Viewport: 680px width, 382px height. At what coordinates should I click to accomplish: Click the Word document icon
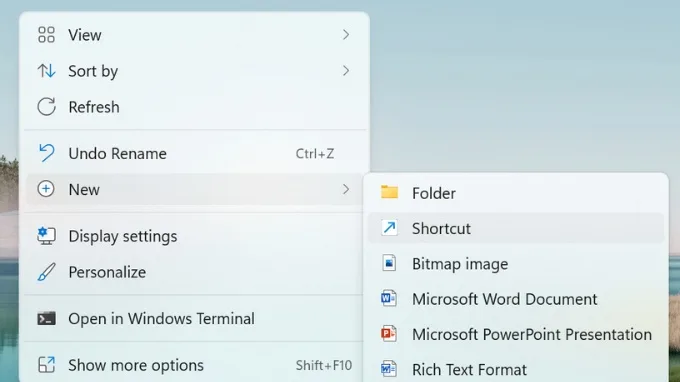[x=389, y=298]
